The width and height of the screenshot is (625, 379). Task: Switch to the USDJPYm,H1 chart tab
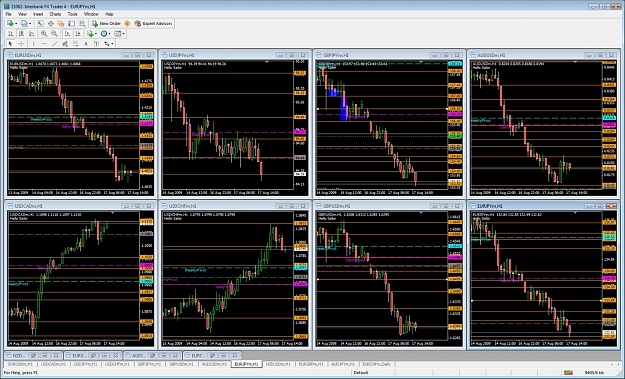click(86, 364)
